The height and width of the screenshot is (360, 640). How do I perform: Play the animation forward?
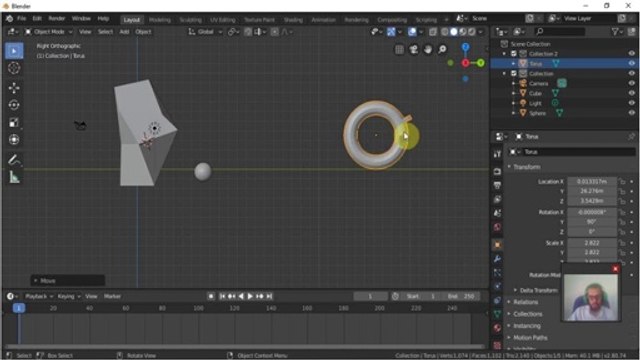(250, 296)
